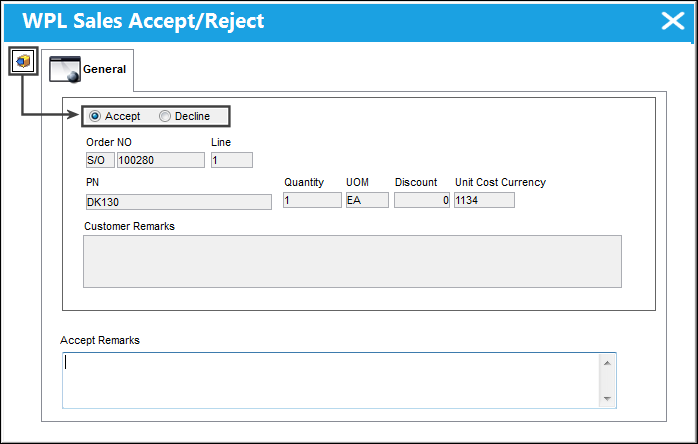This screenshot has width=698, height=444.
Task: Click the Quantity label
Action: (304, 182)
